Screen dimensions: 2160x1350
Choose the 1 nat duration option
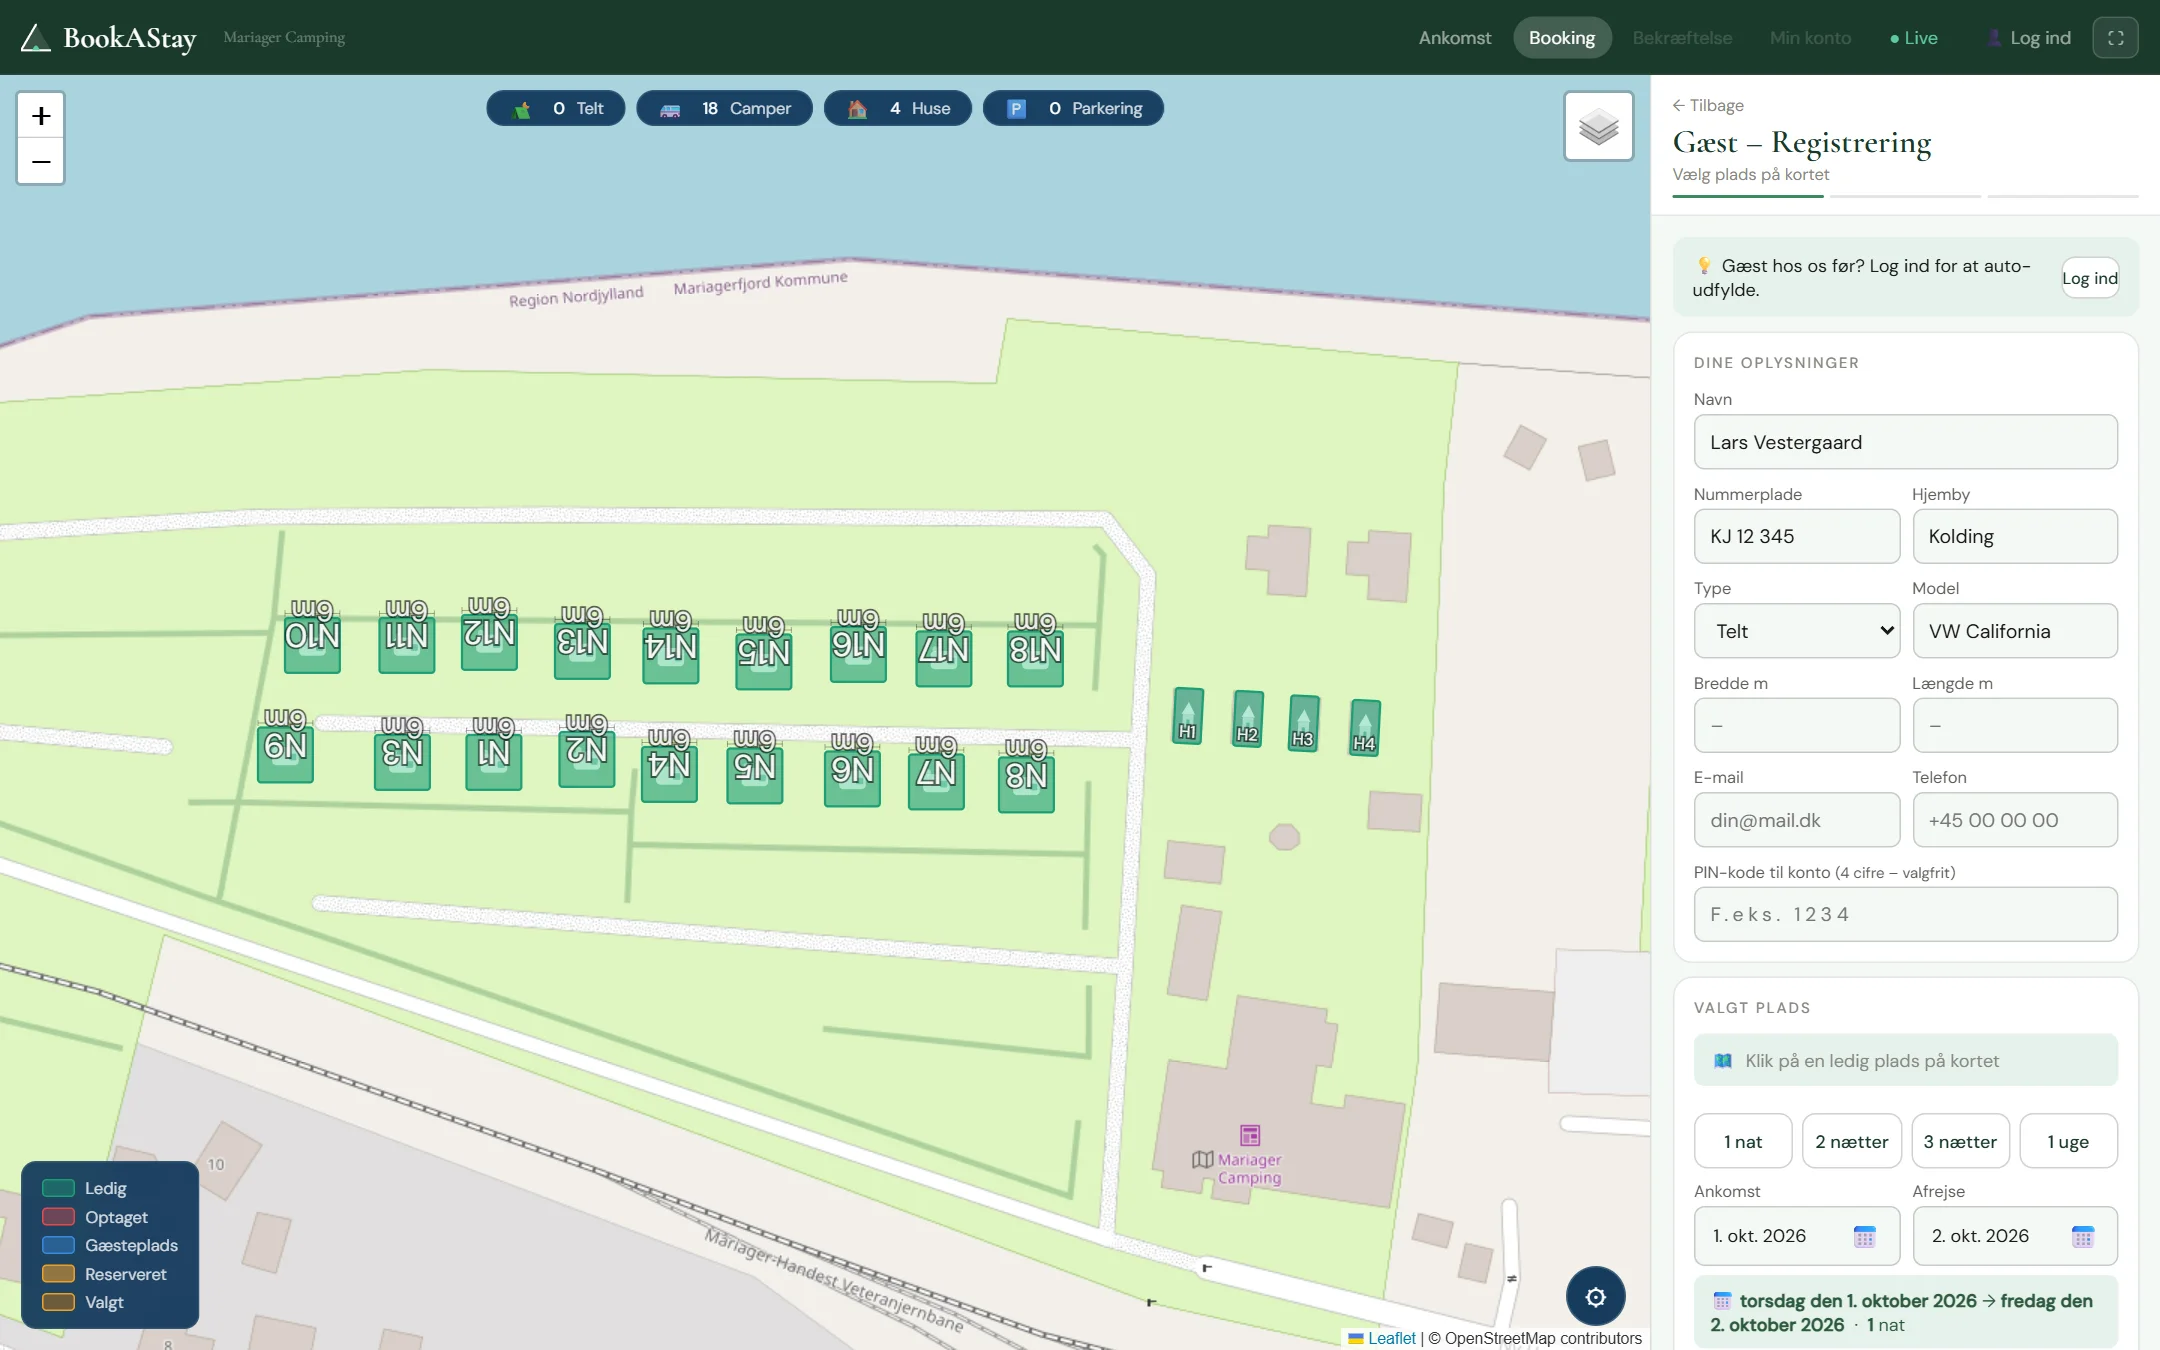[x=1743, y=1141]
